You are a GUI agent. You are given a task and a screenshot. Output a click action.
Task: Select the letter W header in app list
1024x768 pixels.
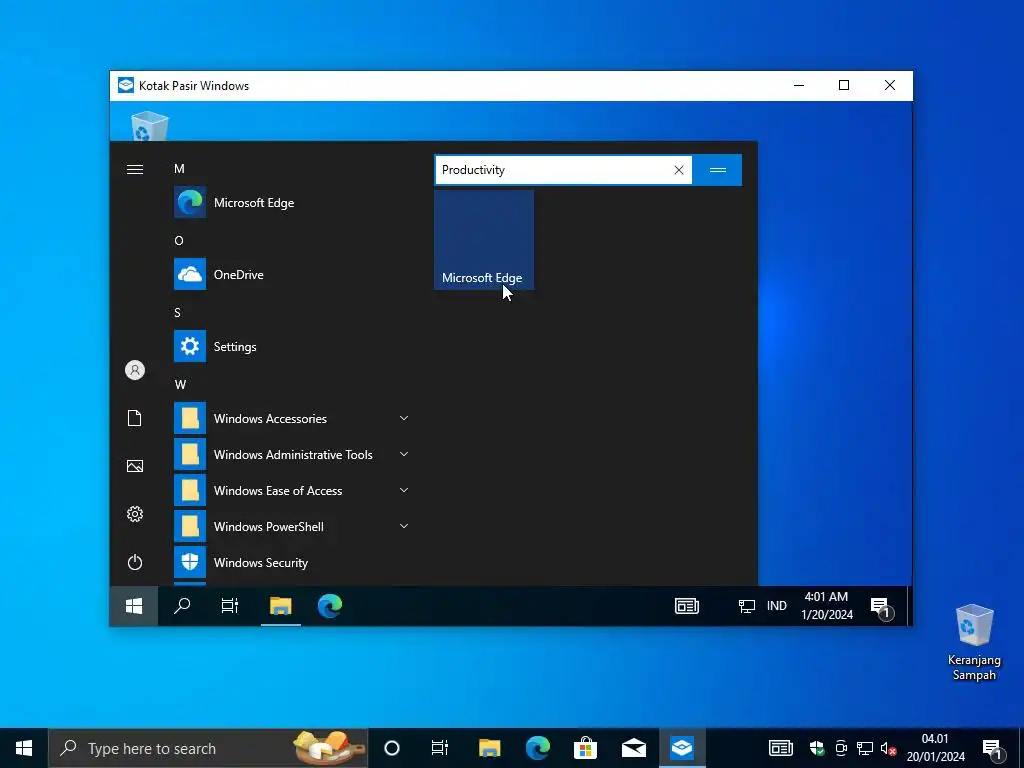(180, 385)
